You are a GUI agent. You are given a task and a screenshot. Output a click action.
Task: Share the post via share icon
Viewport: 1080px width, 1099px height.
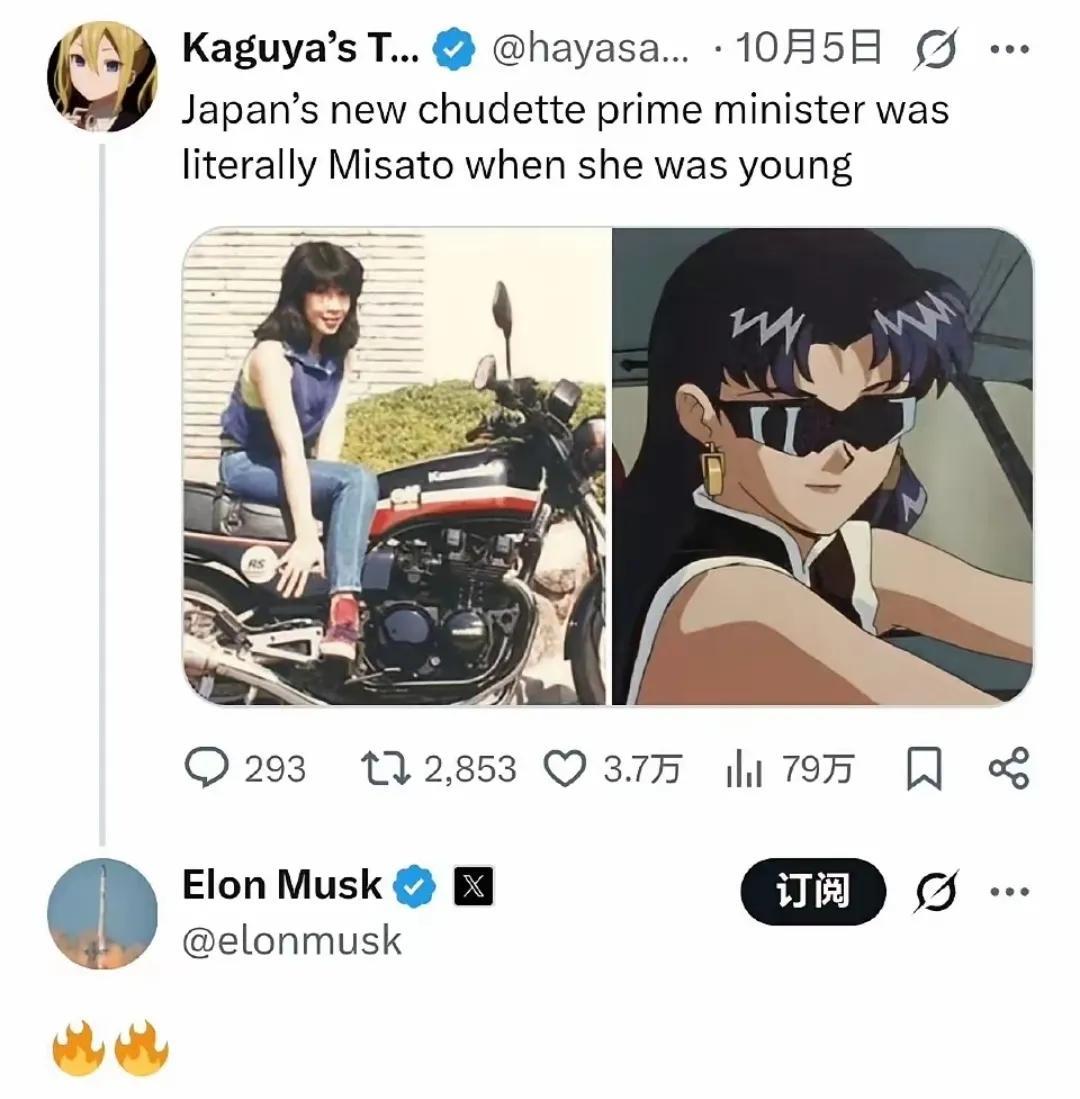click(x=1007, y=768)
